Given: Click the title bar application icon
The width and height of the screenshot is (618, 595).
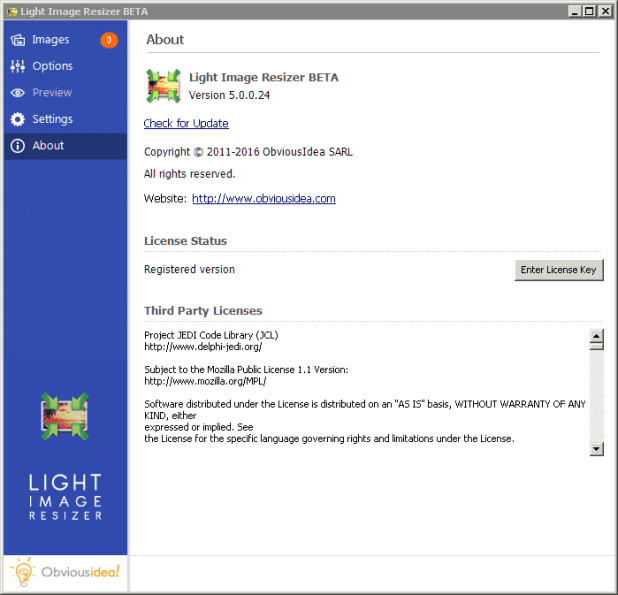Looking at the screenshot, I should click(12, 11).
